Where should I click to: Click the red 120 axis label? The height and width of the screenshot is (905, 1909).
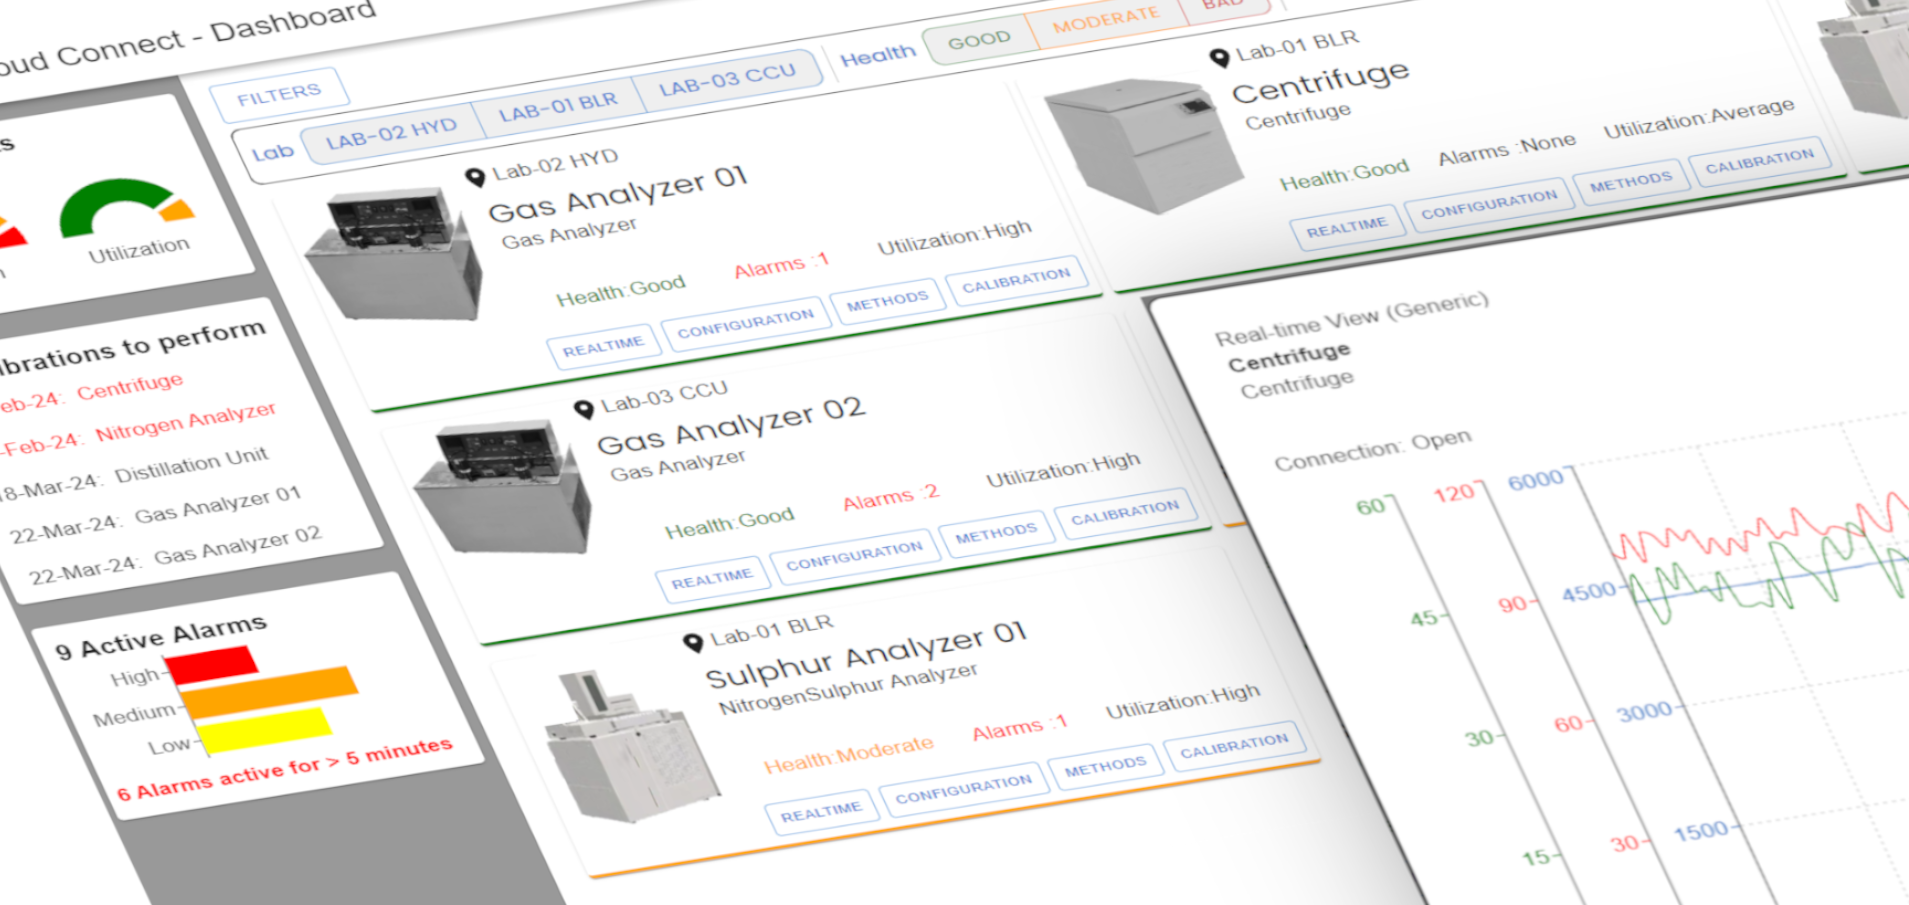1455,493
